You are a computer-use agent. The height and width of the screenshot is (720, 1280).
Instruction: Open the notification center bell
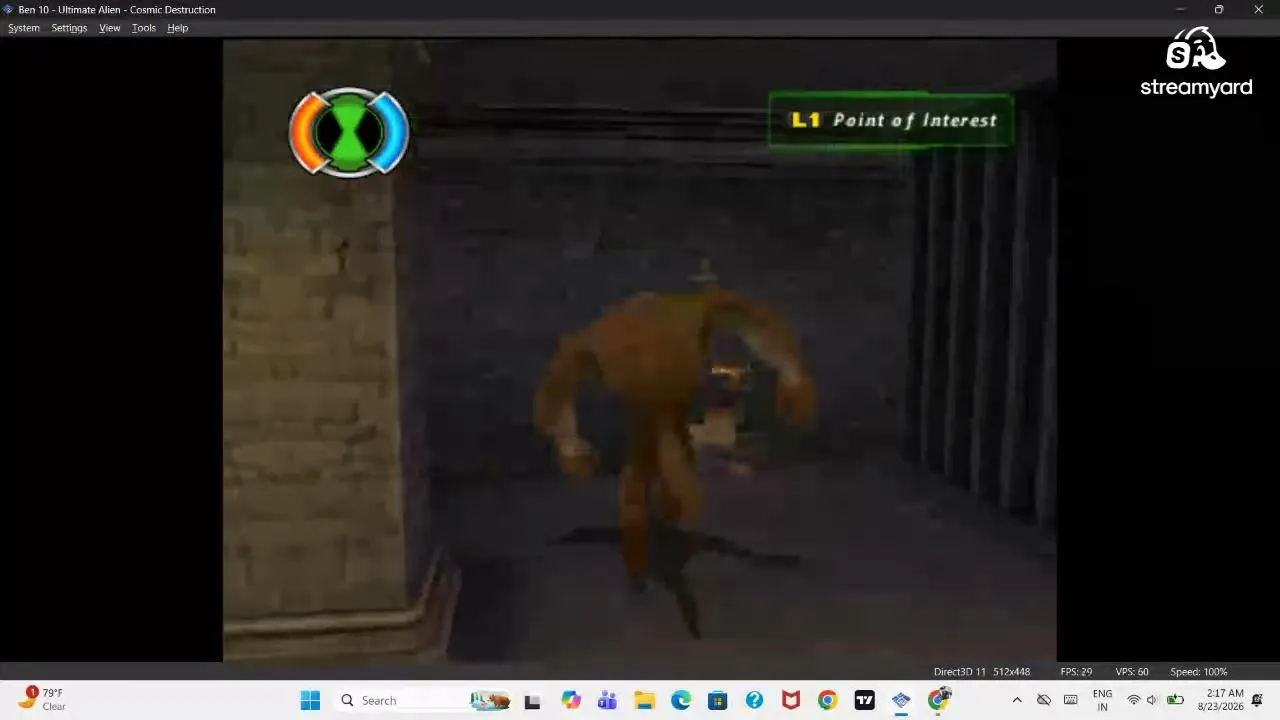[1258, 700]
